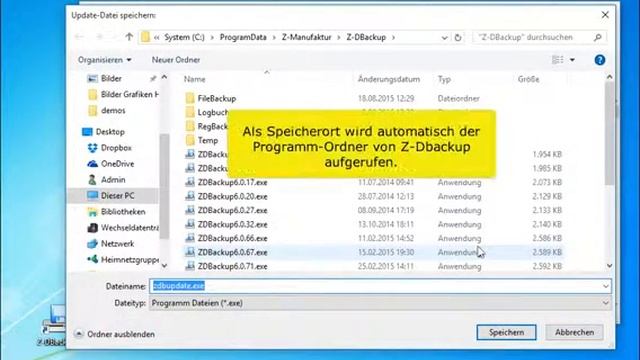The height and width of the screenshot is (360, 640).
Task: Sort by Änderungsdatum column header
Action: 389,79
